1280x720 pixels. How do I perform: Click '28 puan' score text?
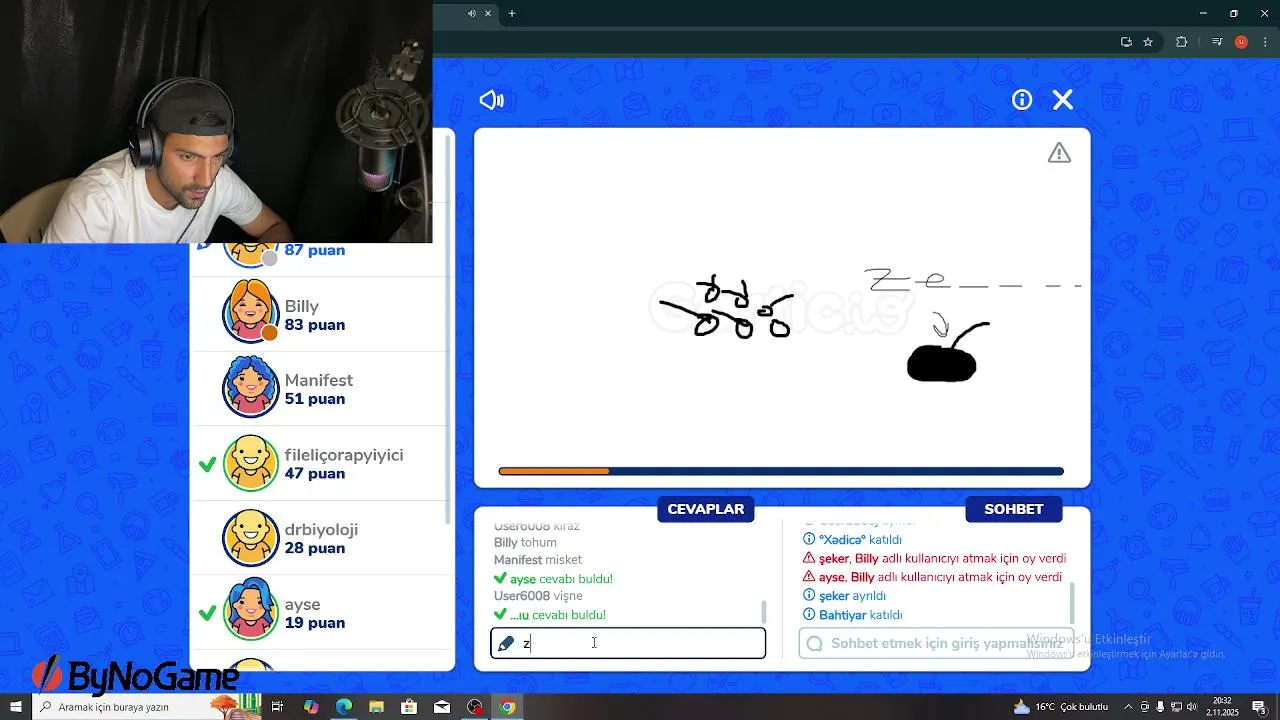point(315,548)
